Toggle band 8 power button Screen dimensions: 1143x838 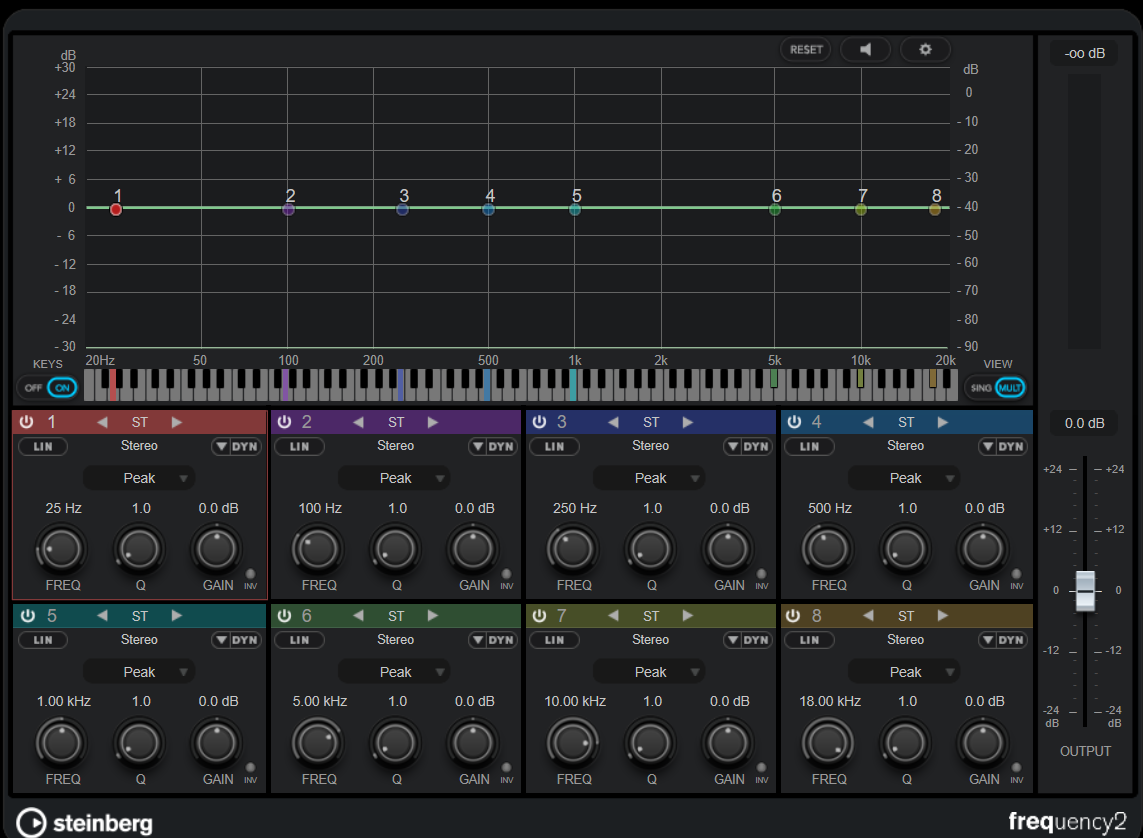(794, 616)
